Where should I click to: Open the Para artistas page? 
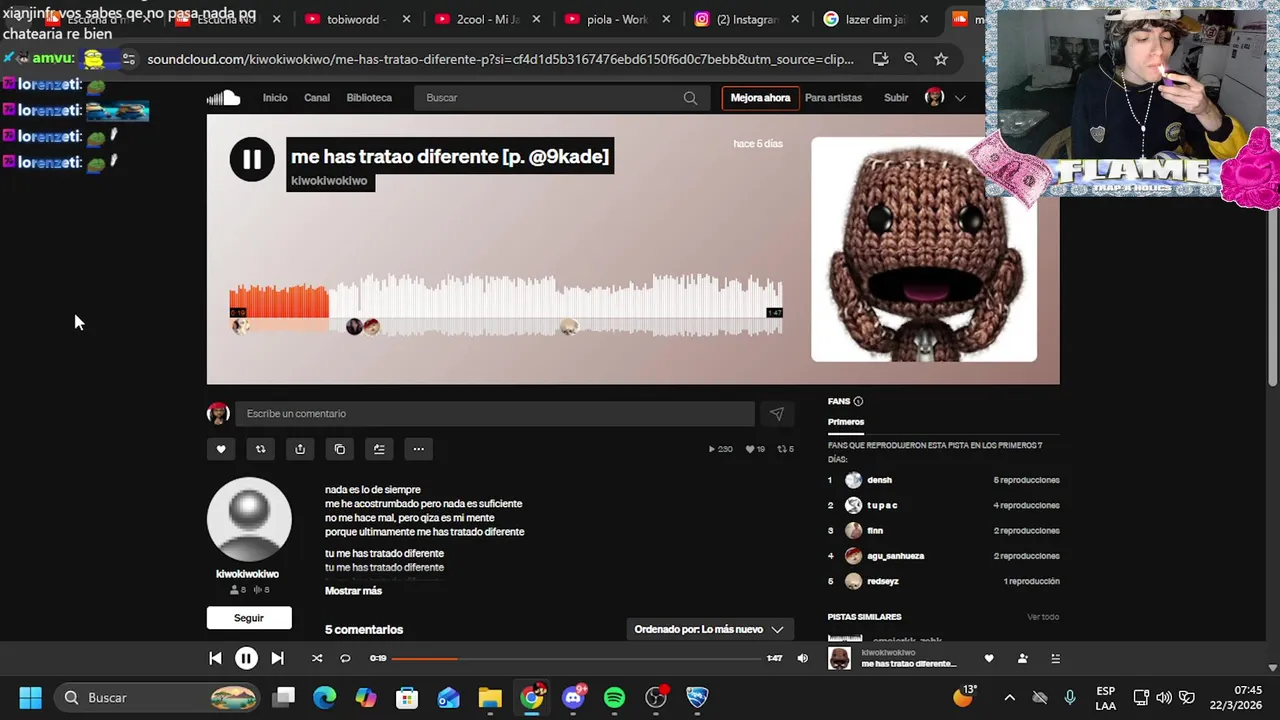coord(833,98)
